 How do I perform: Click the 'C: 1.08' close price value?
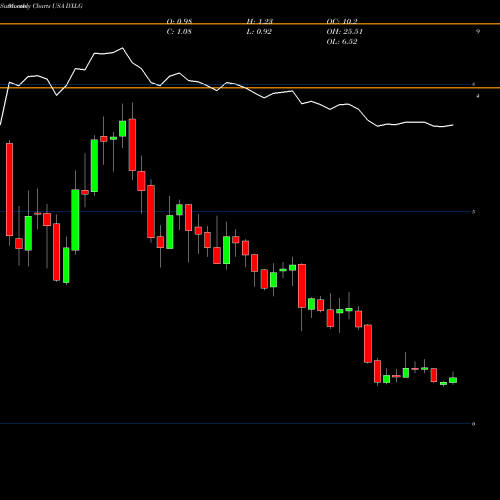pyautogui.click(x=179, y=32)
